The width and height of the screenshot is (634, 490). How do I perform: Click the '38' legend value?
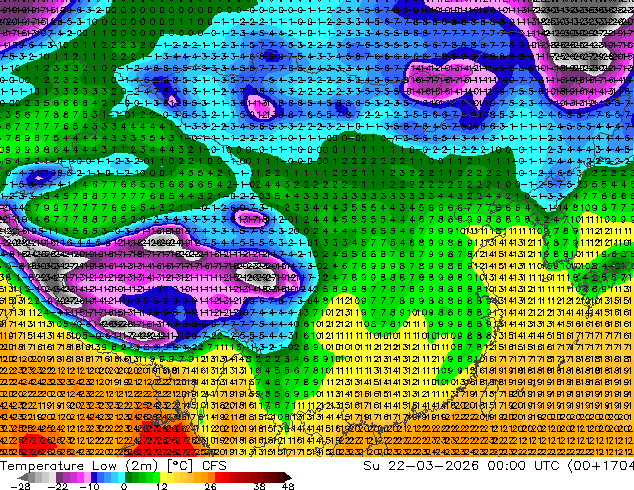coord(260,486)
